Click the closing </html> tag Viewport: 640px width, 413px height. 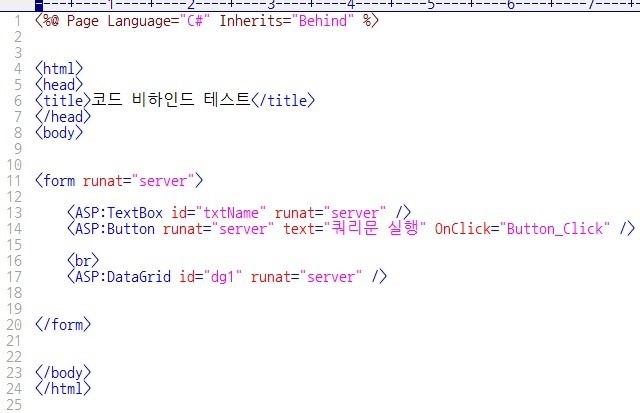(63, 389)
